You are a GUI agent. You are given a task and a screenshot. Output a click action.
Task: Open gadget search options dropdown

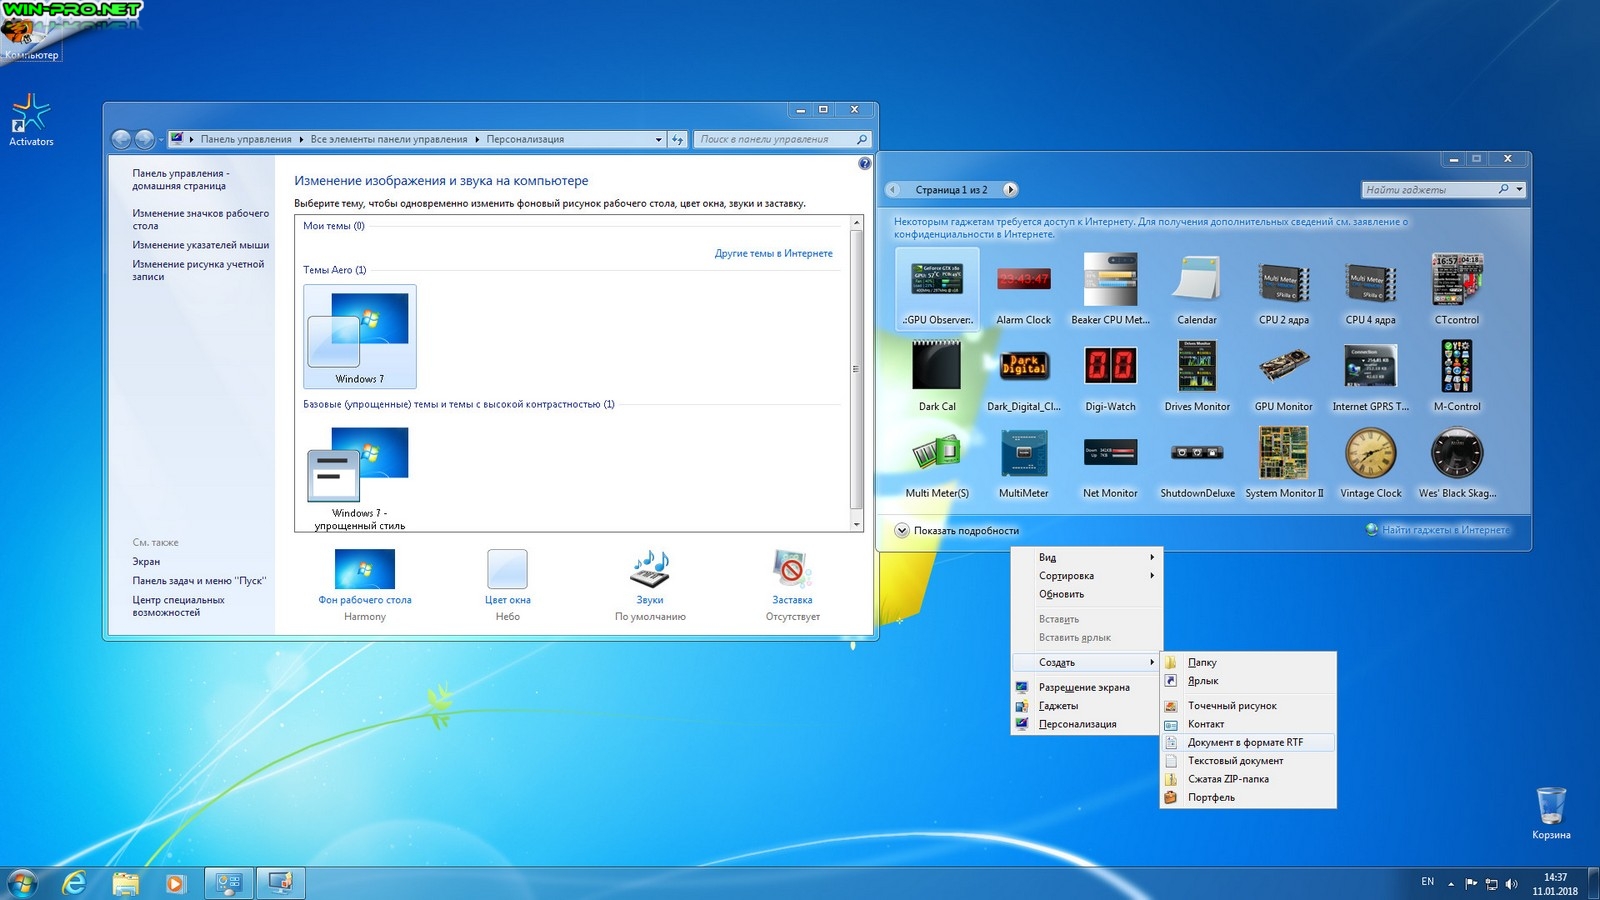pos(1519,189)
